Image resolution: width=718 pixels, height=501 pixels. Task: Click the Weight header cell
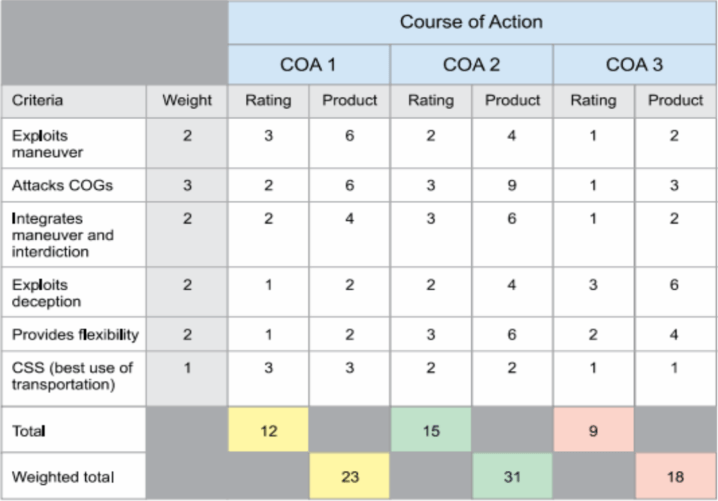click(x=187, y=101)
